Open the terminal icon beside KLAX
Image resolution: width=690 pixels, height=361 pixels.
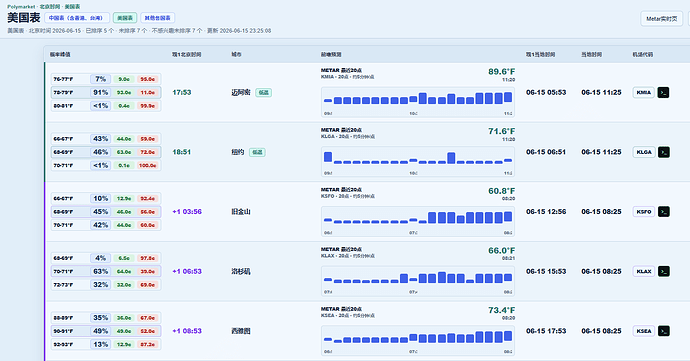point(663,271)
